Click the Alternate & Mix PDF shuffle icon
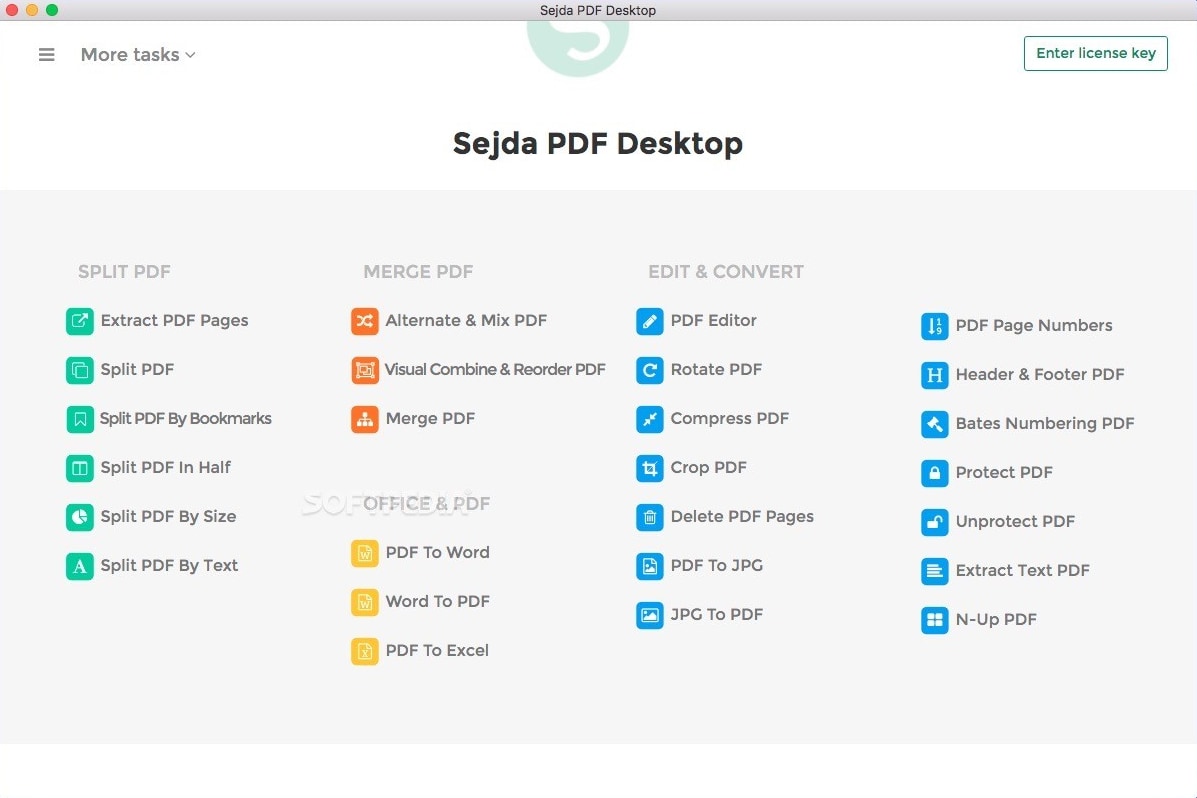 (x=365, y=321)
